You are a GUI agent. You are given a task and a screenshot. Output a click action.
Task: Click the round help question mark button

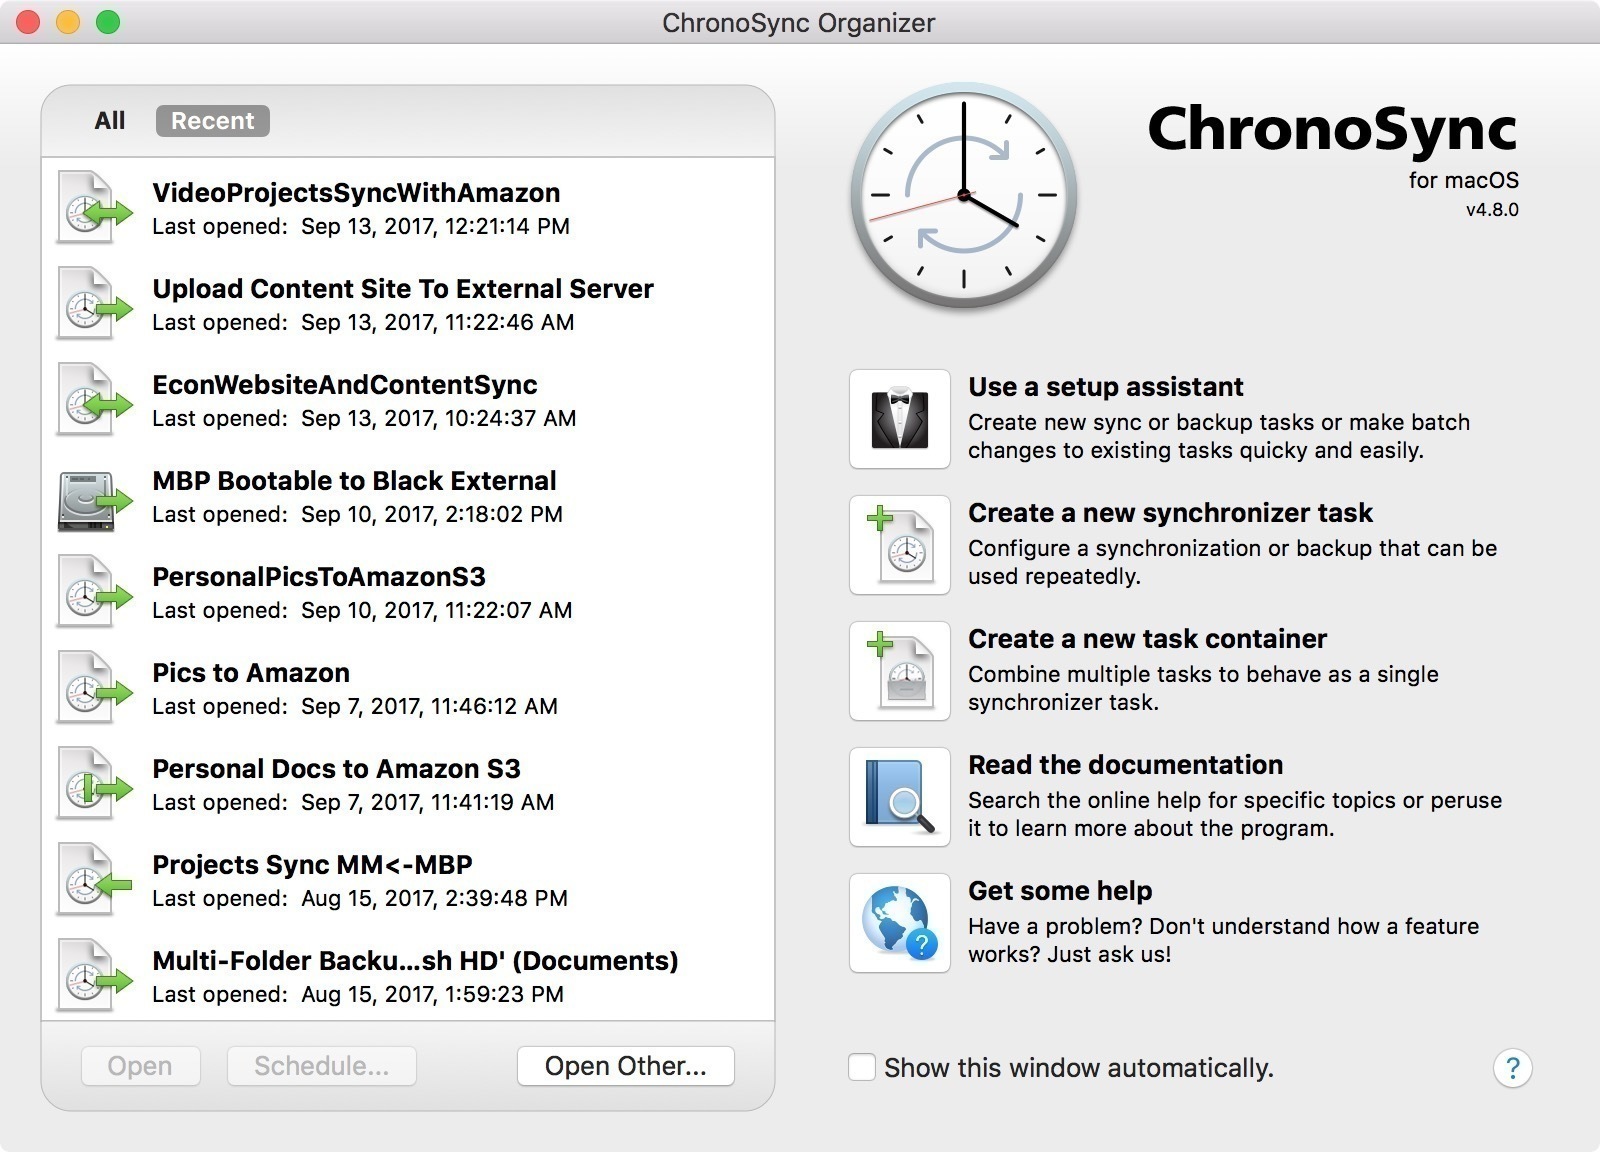1512,1068
